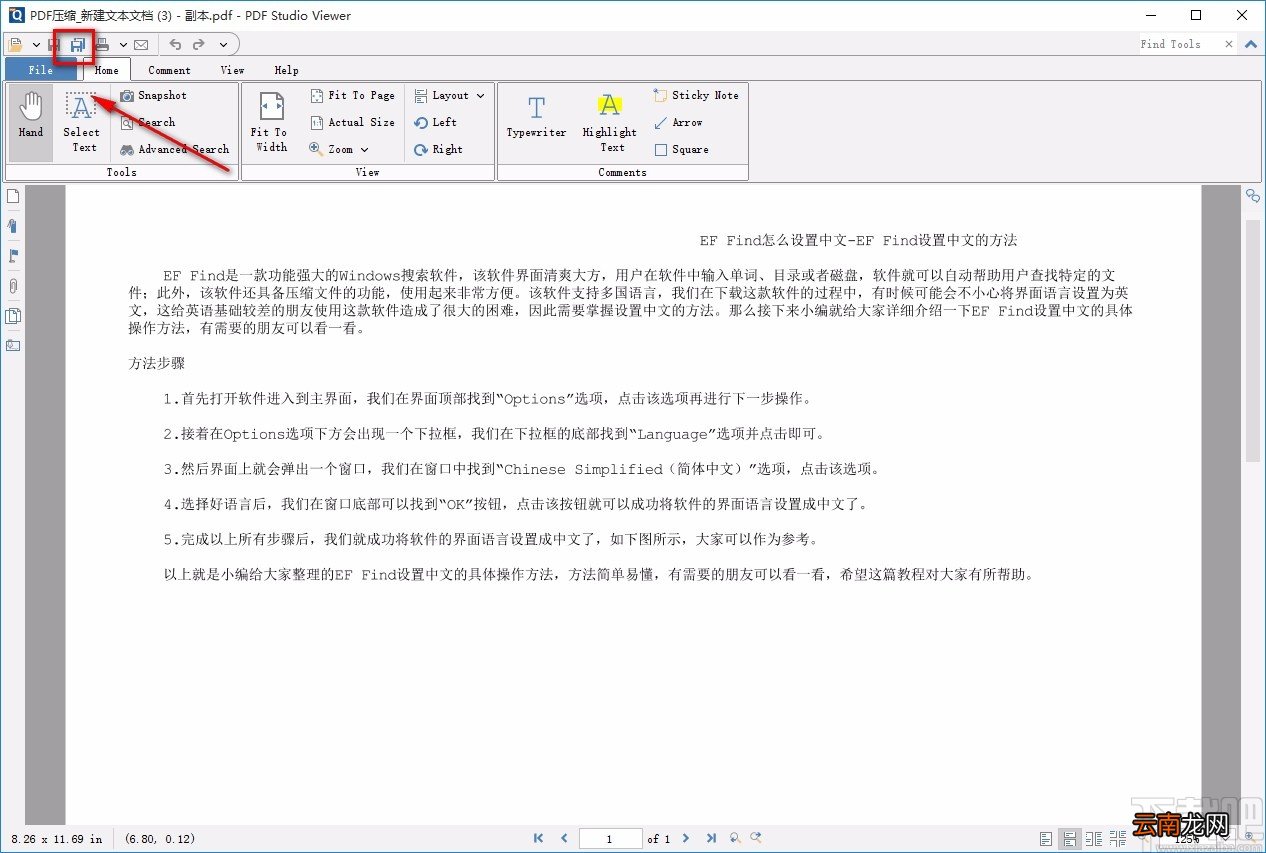Switch to the Home tab
Image resolution: width=1266 pixels, height=853 pixels.
pos(107,70)
